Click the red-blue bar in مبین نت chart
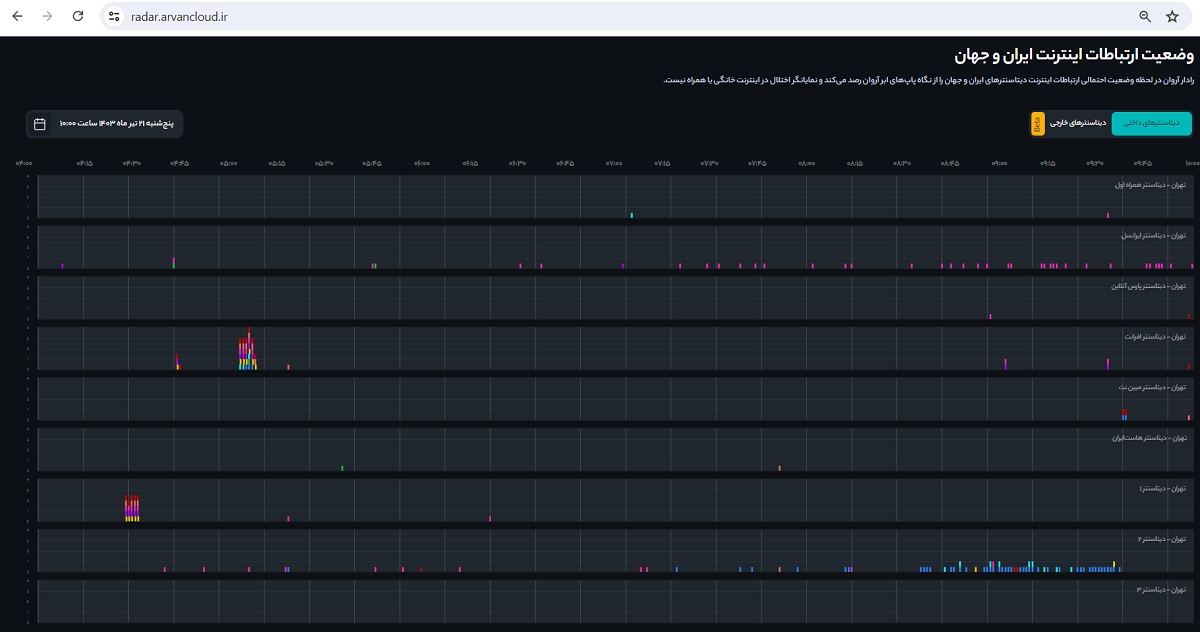Image resolution: width=1200 pixels, height=632 pixels. tap(1125, 415)
